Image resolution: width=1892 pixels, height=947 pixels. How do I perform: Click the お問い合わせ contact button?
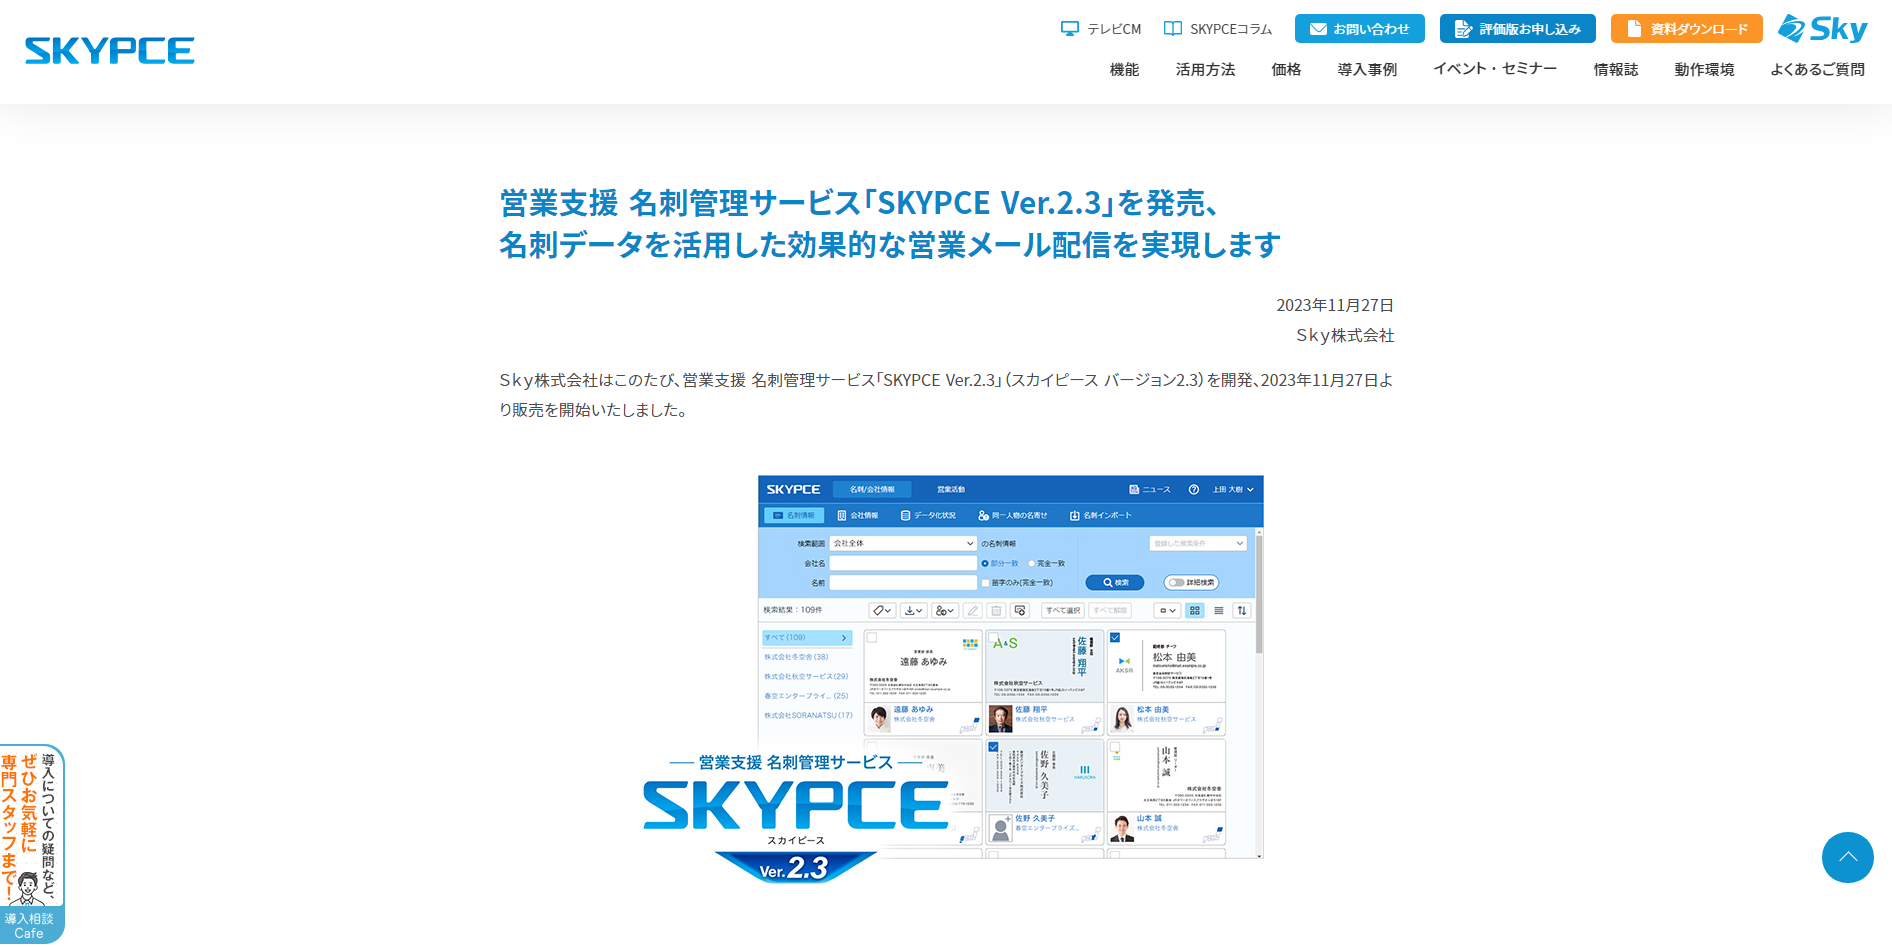[x=1360, y=29]
